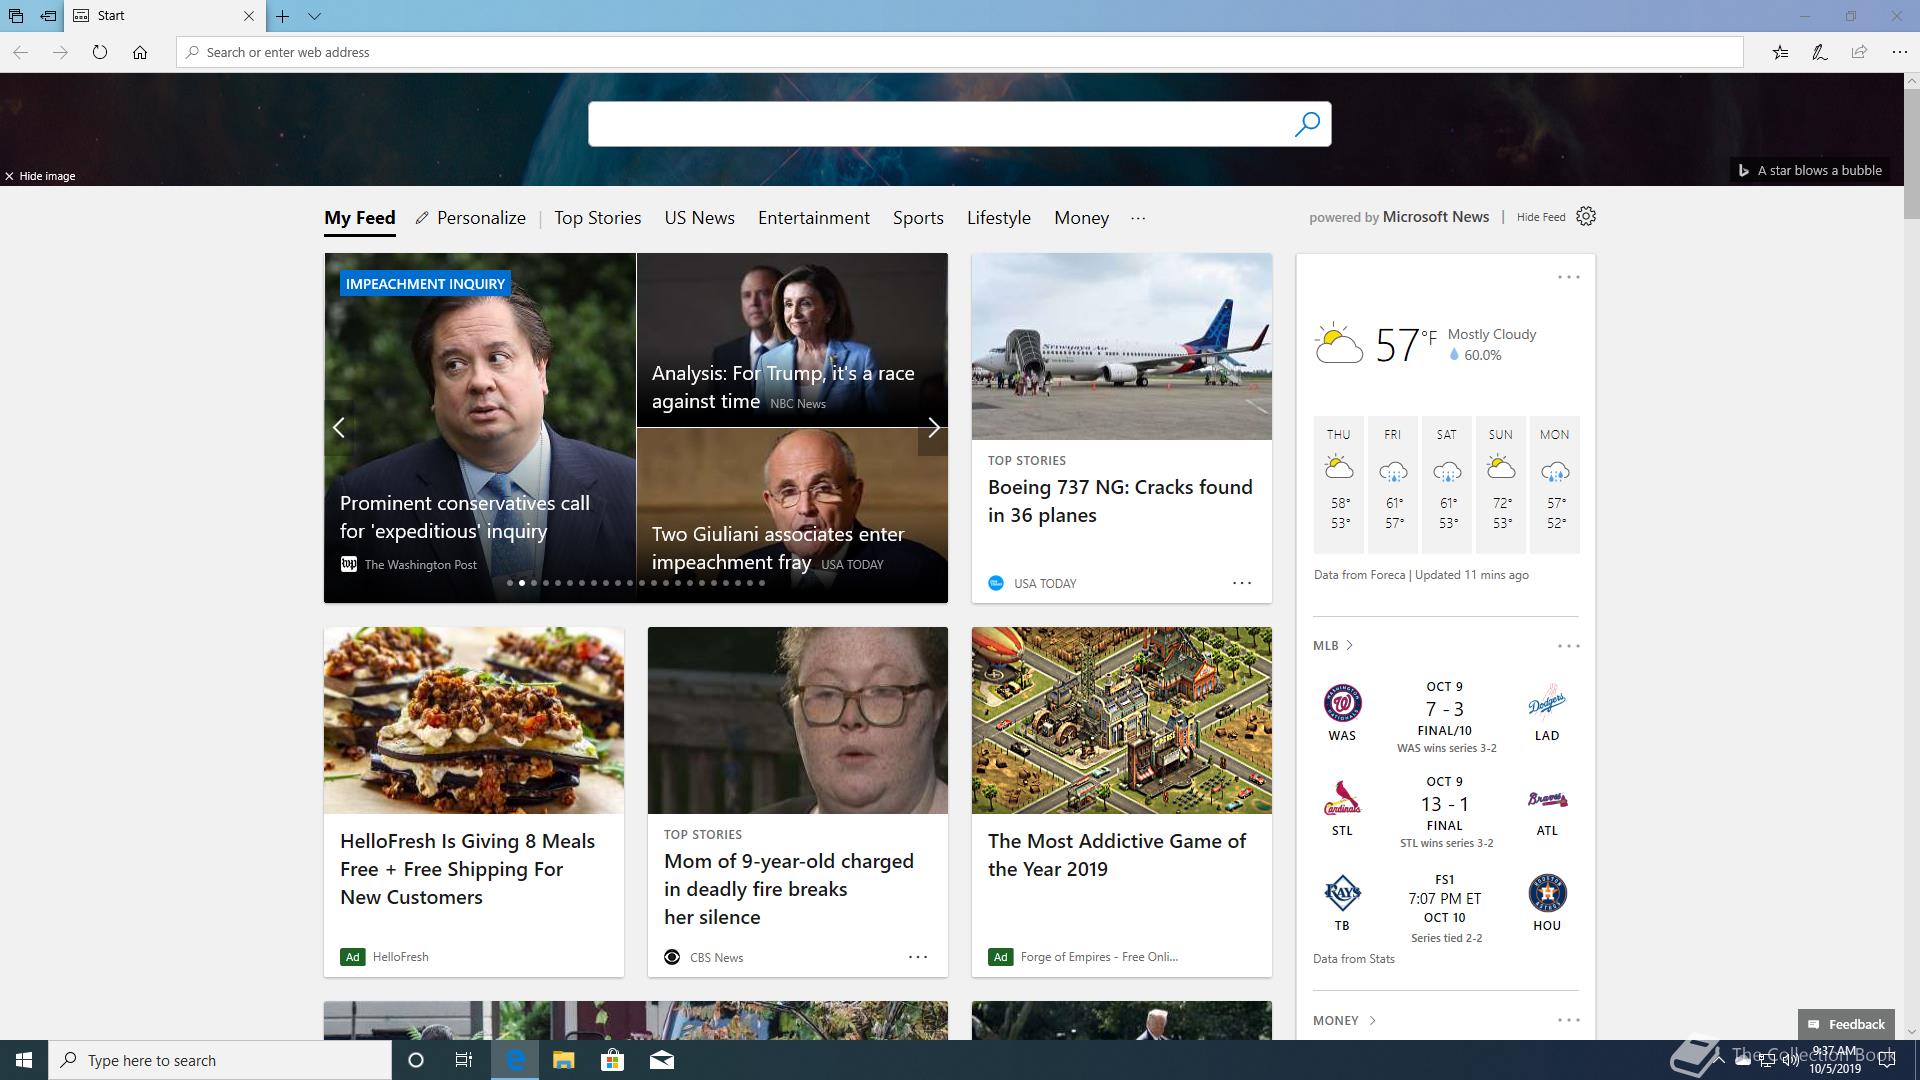The height and width of the screenshot is (1080, 1920).
Task: Click inside the Bing search box
Action: pos(940,124)
